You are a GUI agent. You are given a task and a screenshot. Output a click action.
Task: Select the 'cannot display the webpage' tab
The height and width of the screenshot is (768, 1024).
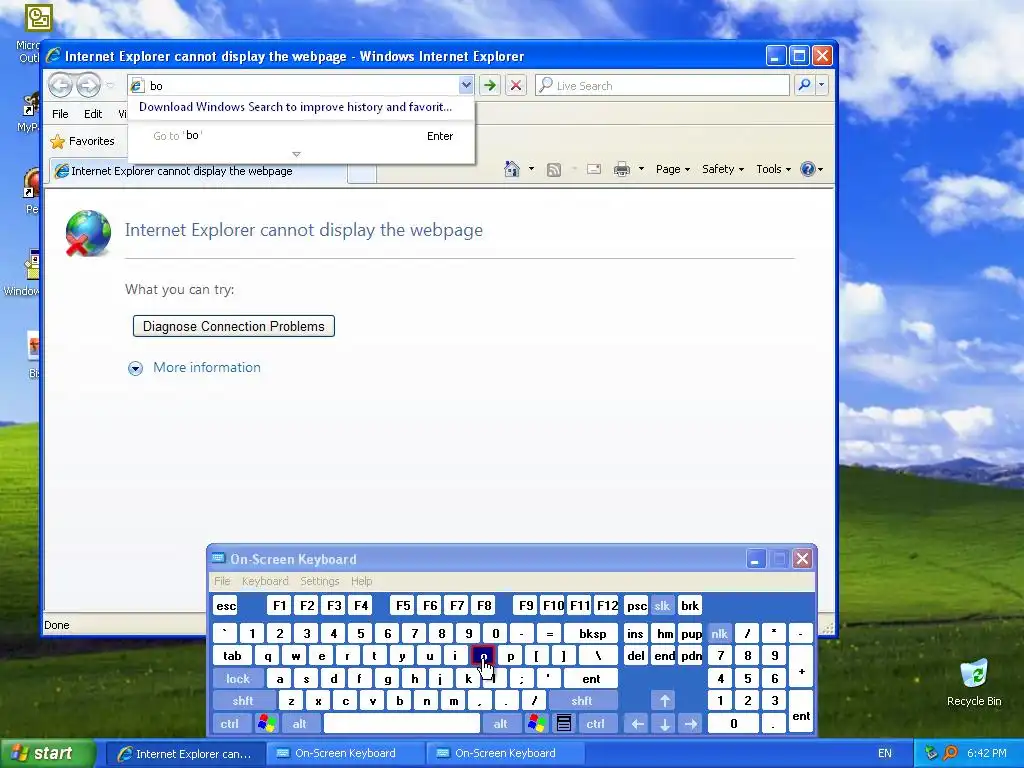point(198,171)
